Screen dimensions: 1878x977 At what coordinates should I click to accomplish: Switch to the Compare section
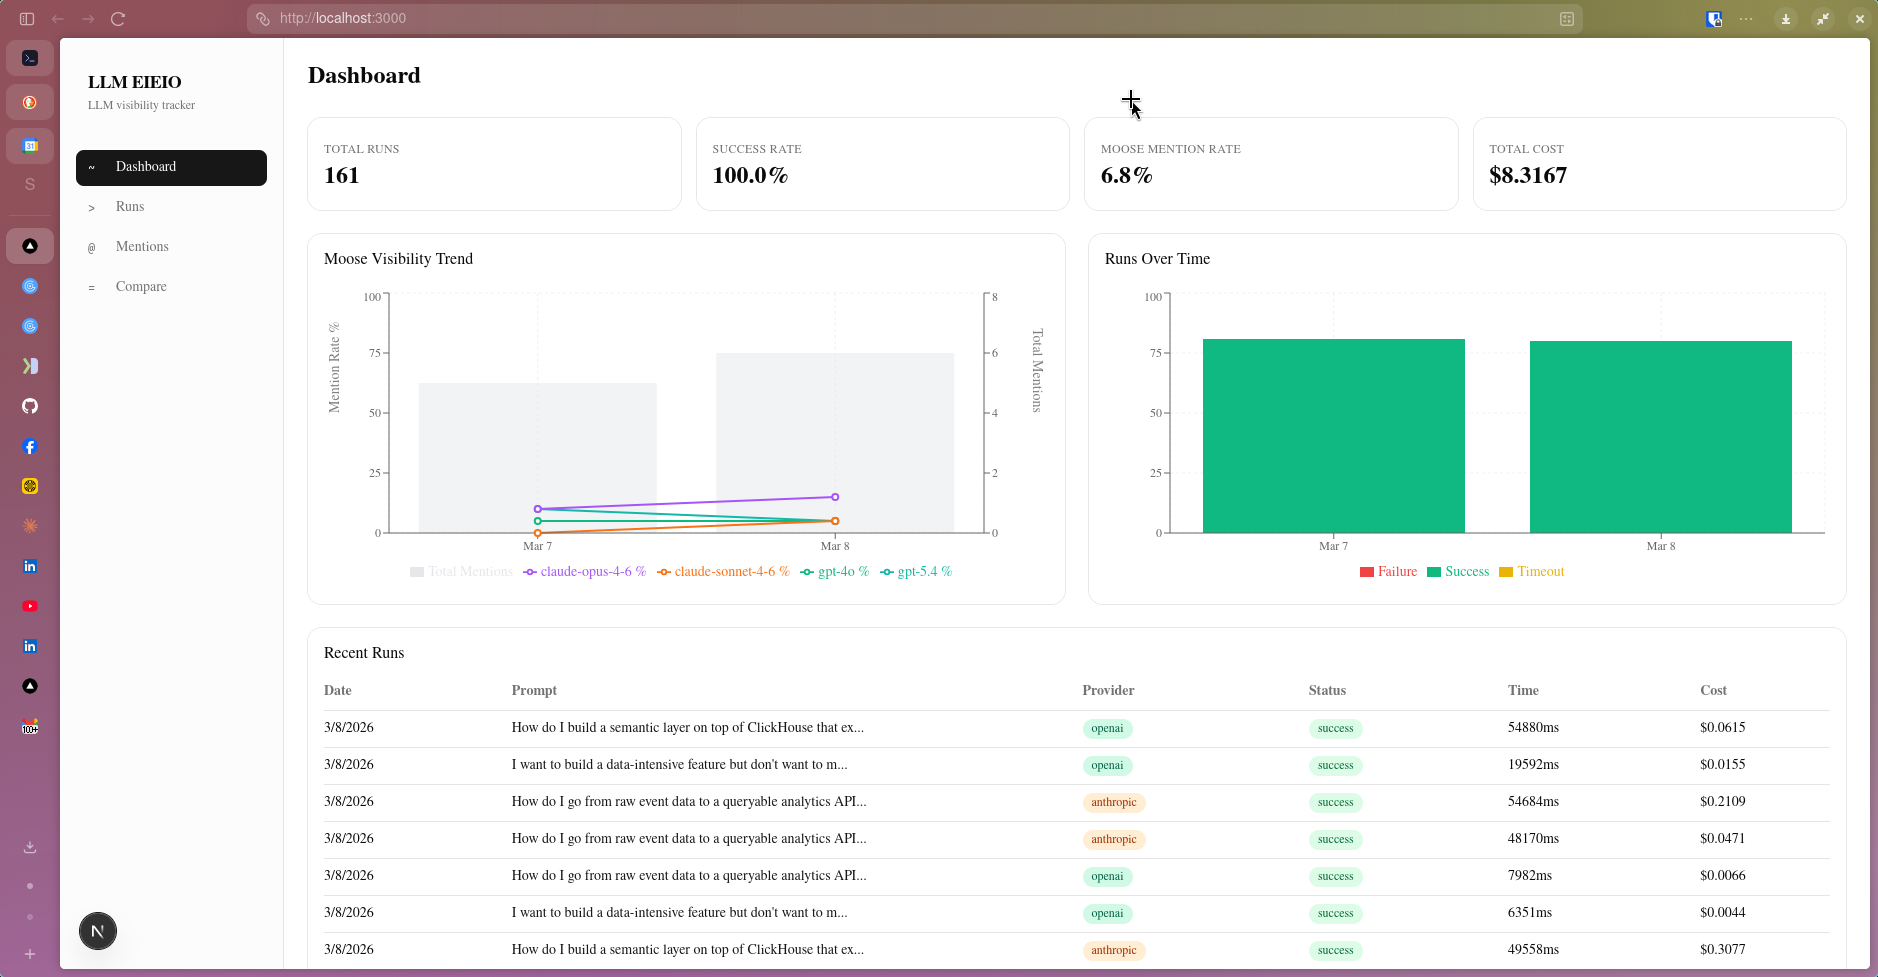pyautogui.click(x=141, y=286)
